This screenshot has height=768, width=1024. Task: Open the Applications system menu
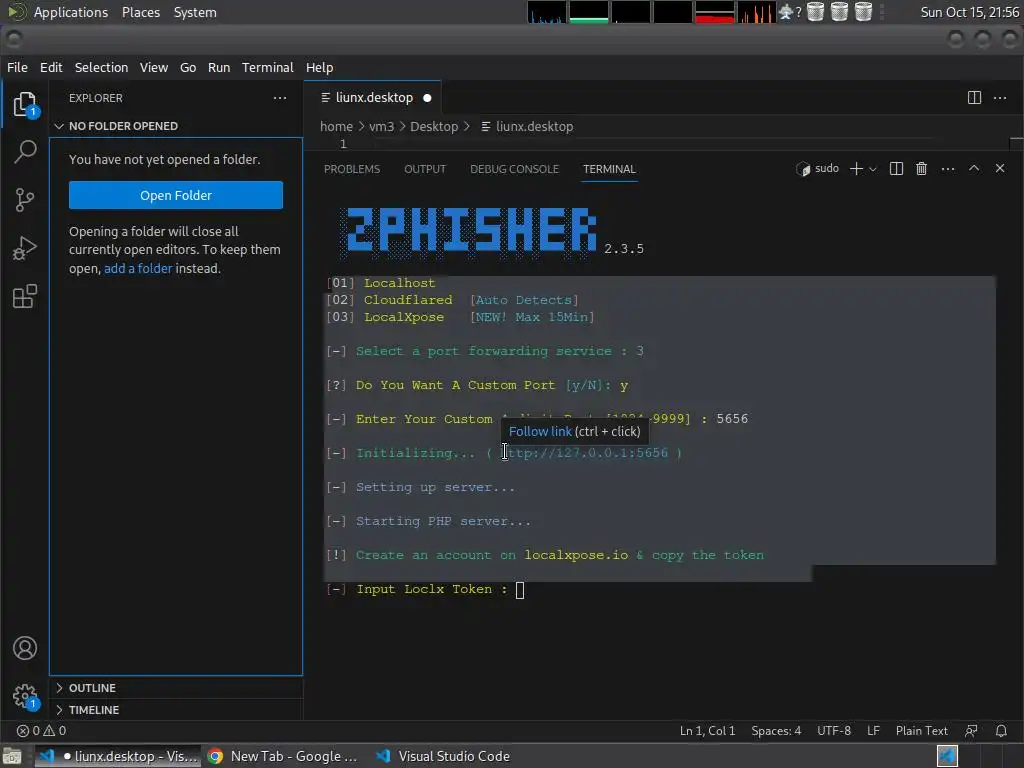coord(71,12)
